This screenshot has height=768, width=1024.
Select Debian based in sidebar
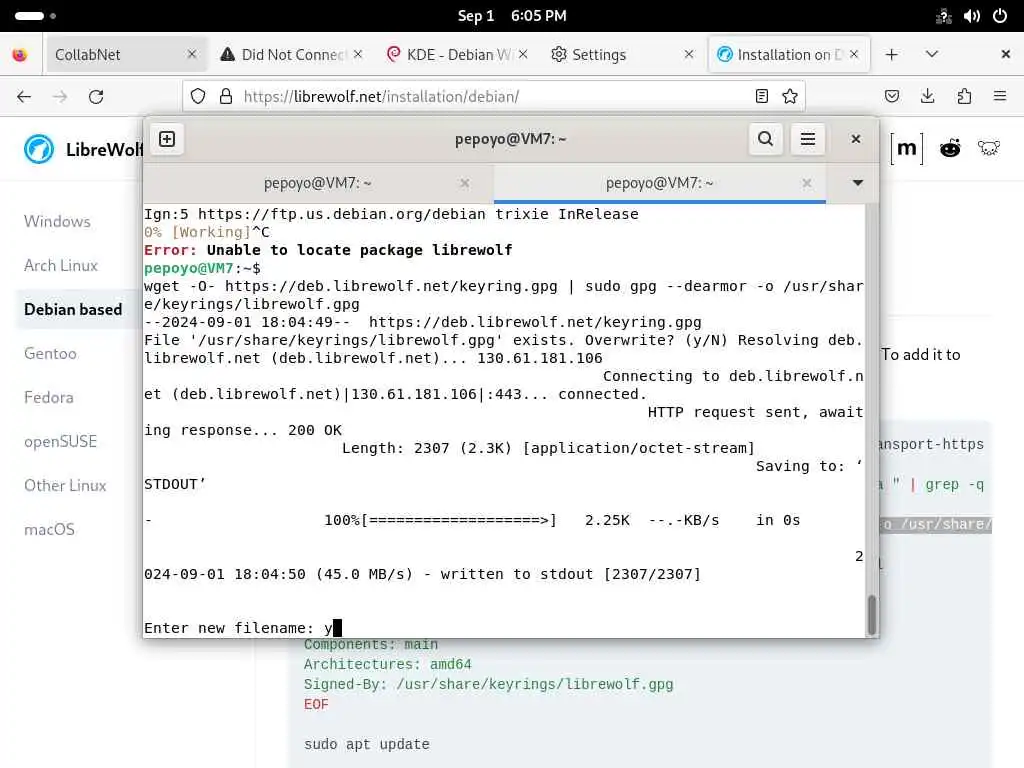[73, 310]
